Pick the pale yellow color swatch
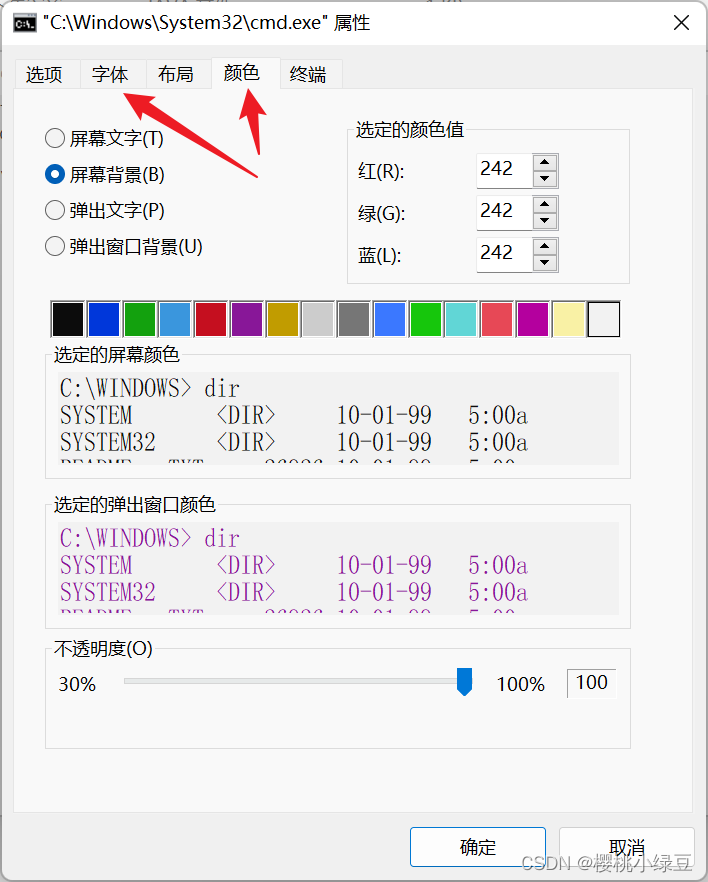The width and height of the screenshot is (708, 882). tap(569, 319)
